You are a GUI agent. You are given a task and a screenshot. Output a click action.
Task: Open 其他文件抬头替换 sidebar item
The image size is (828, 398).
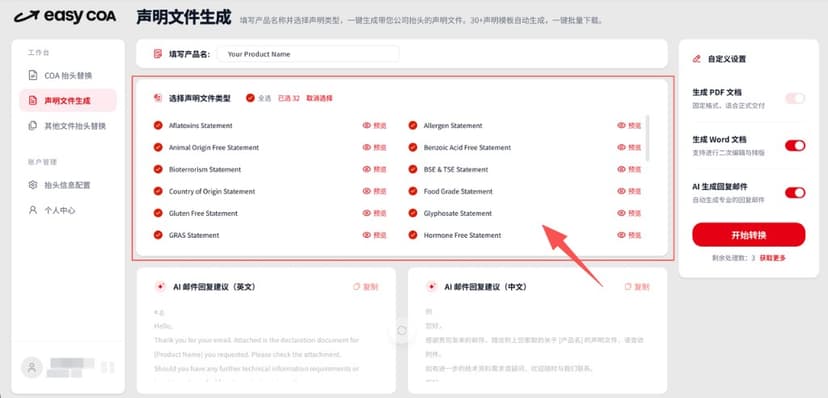tap(68, 126)
